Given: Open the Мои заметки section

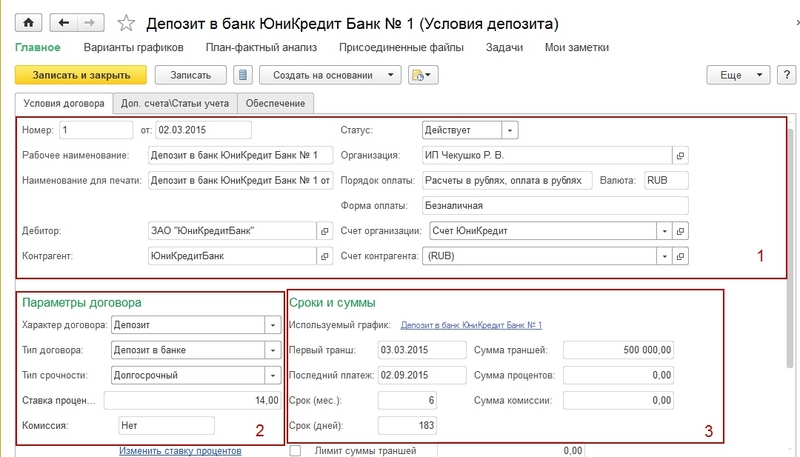Looking at the screenshot, I should [577, 47].
